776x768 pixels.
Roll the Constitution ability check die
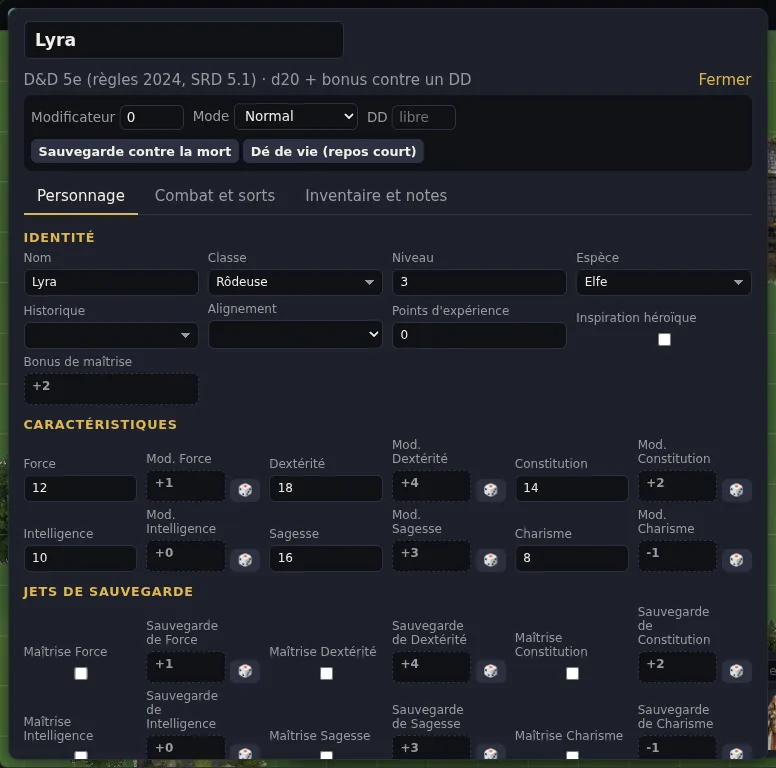tap(736, 490)
